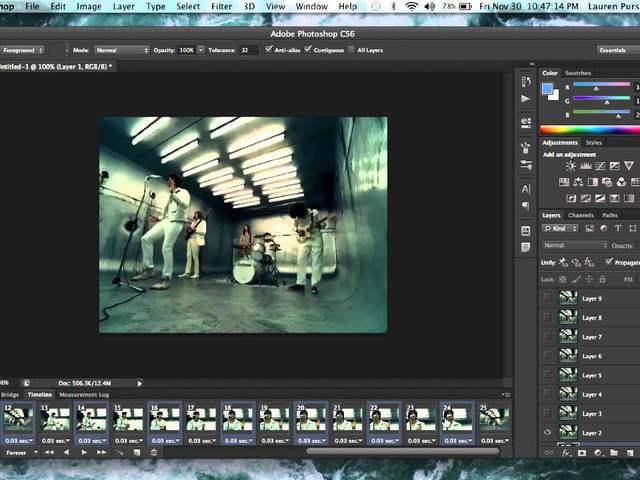Viewport: 640px width, 480px height.
Task: Switch to the Channels tab
Action: point(581,215)
